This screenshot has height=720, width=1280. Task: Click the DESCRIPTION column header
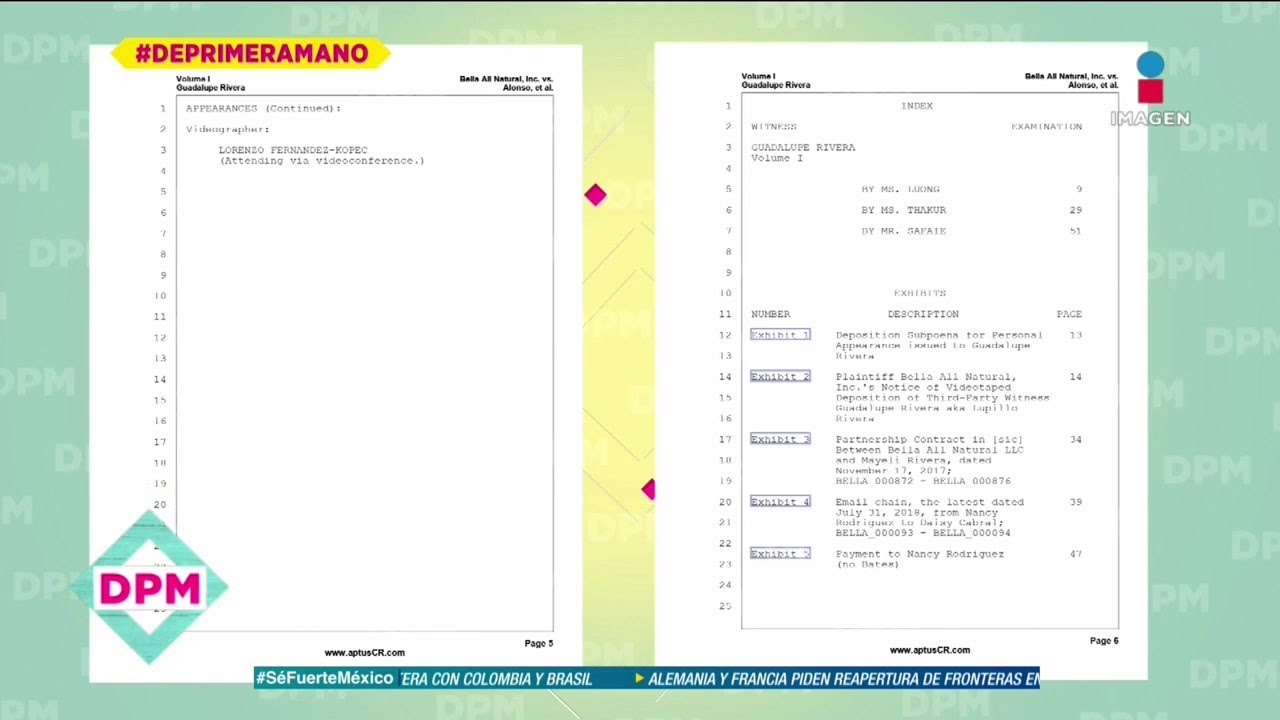coord(923,314)
